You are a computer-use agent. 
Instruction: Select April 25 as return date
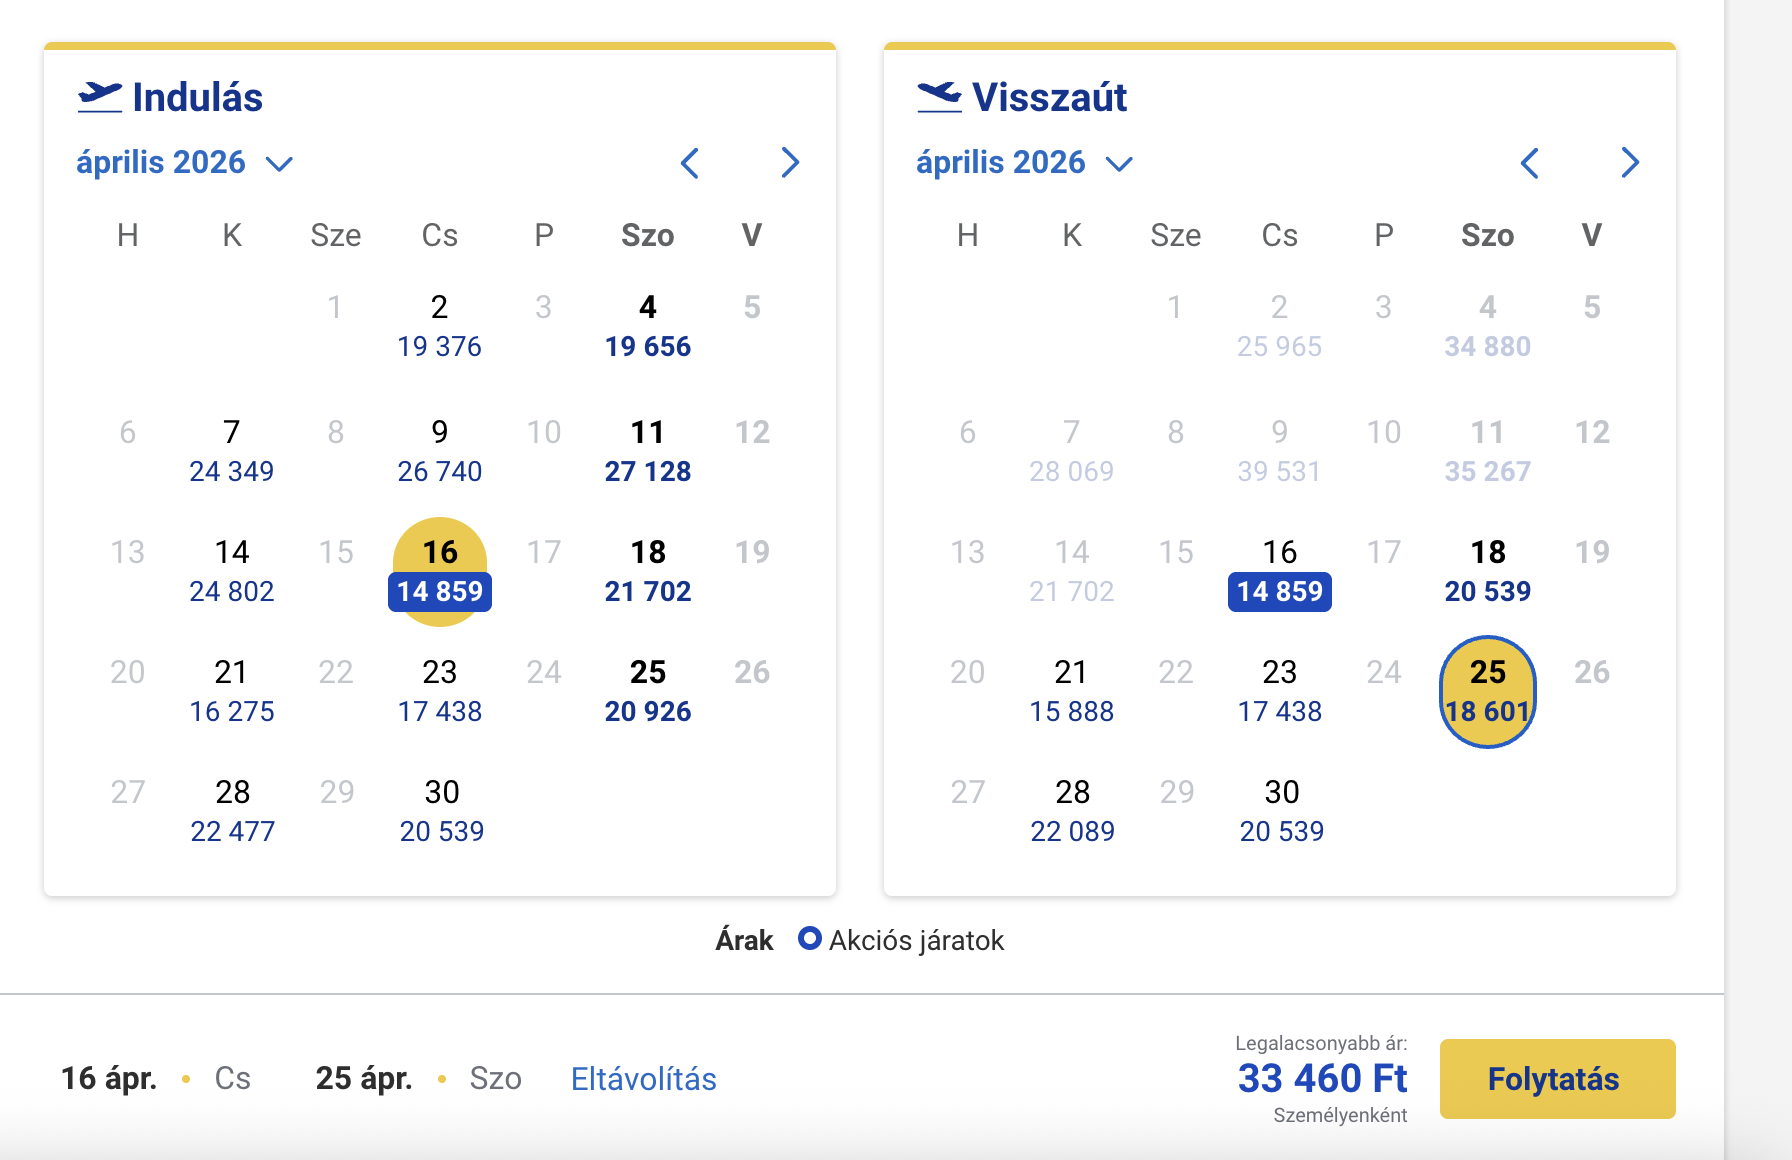pyautogui.click(x=1487, y=690)
